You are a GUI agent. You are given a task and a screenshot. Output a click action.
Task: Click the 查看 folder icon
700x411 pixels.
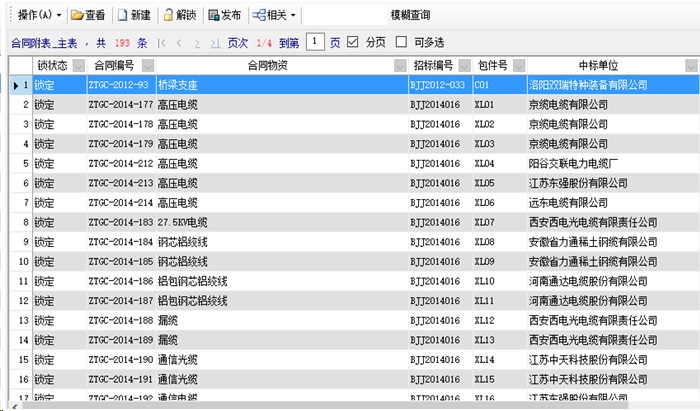[x=78, y=15]
